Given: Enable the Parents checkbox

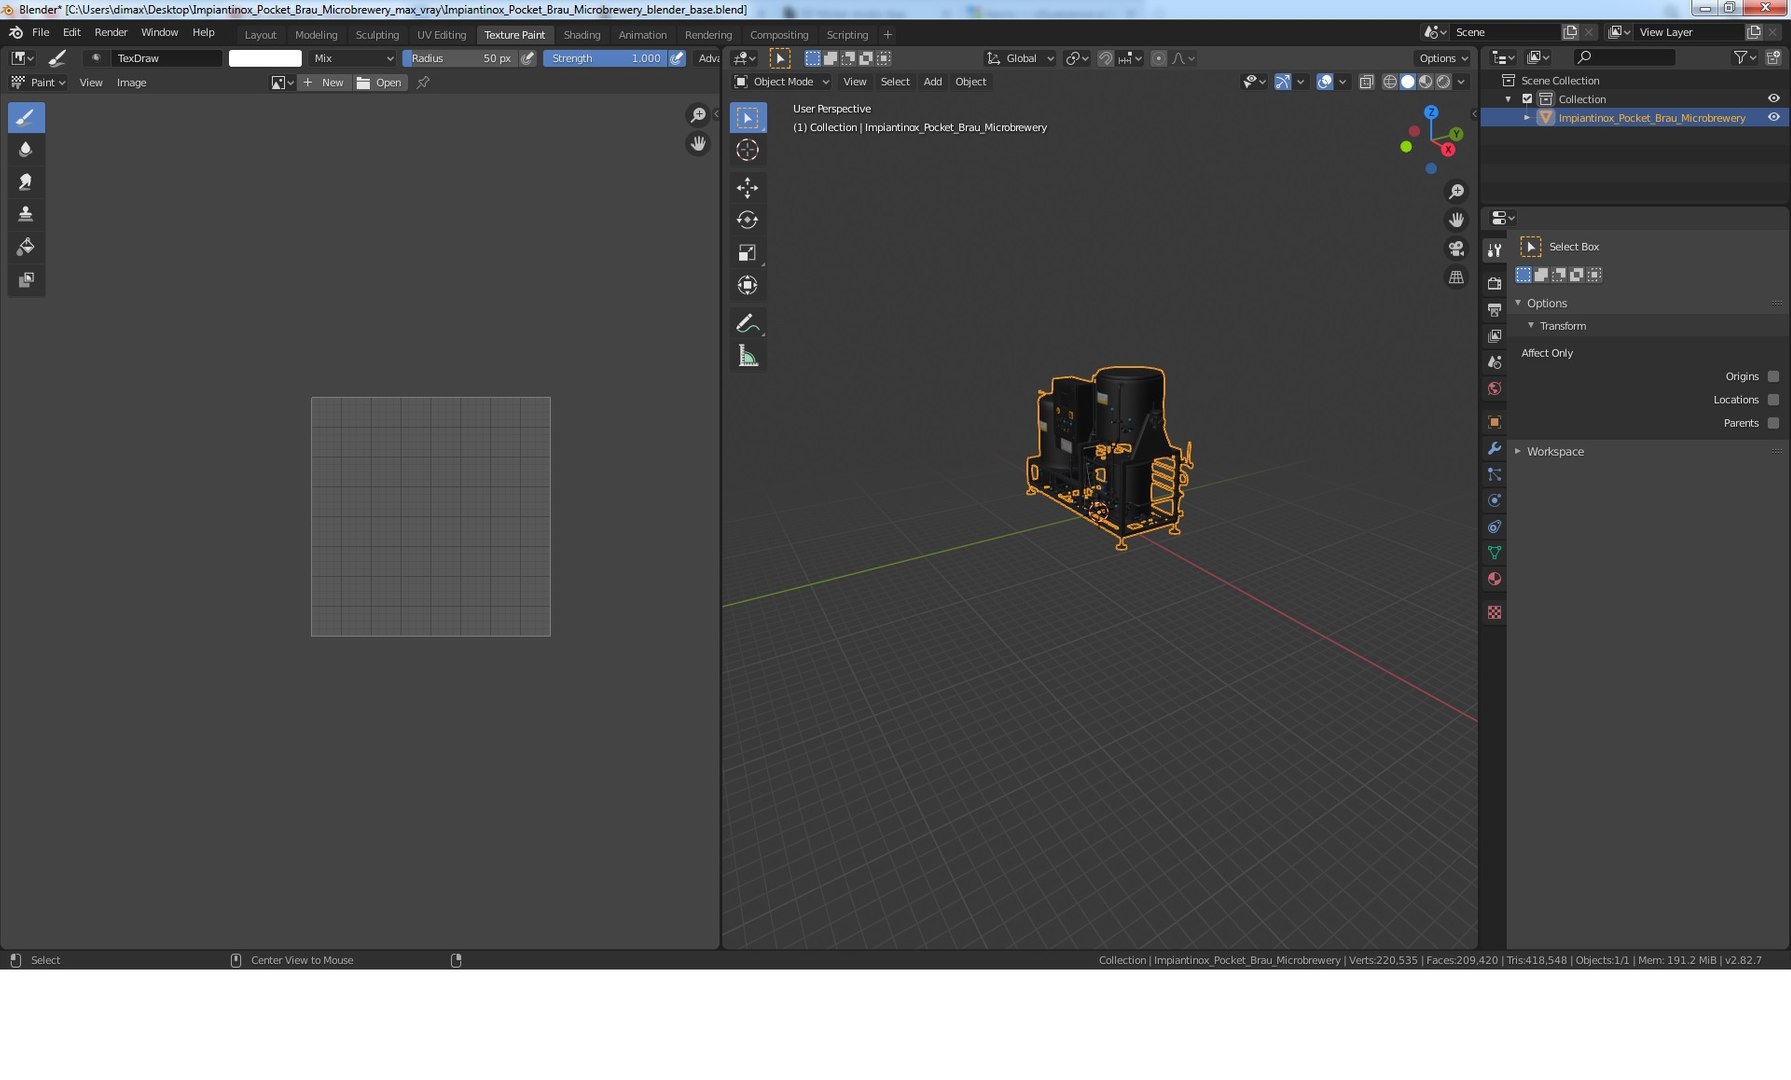Looking at the screenshot, I should tap(1773, 423).
